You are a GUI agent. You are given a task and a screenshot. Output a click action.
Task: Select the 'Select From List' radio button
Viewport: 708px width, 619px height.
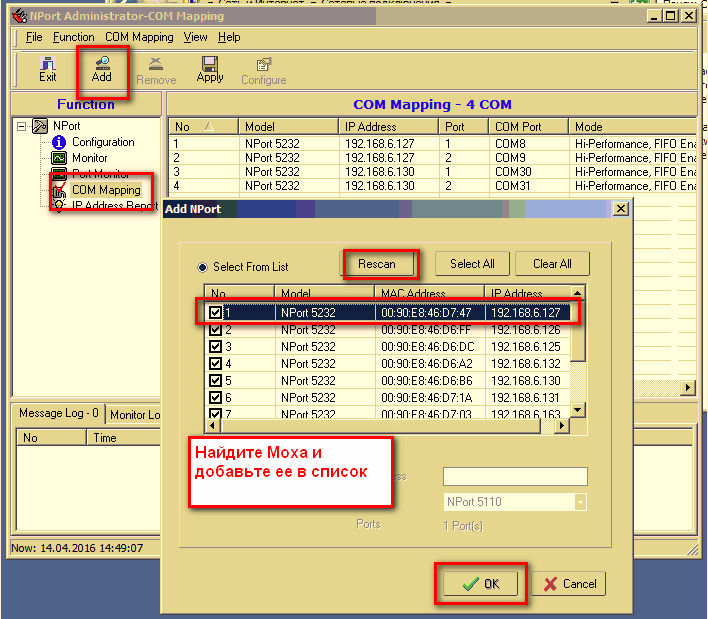202,267
